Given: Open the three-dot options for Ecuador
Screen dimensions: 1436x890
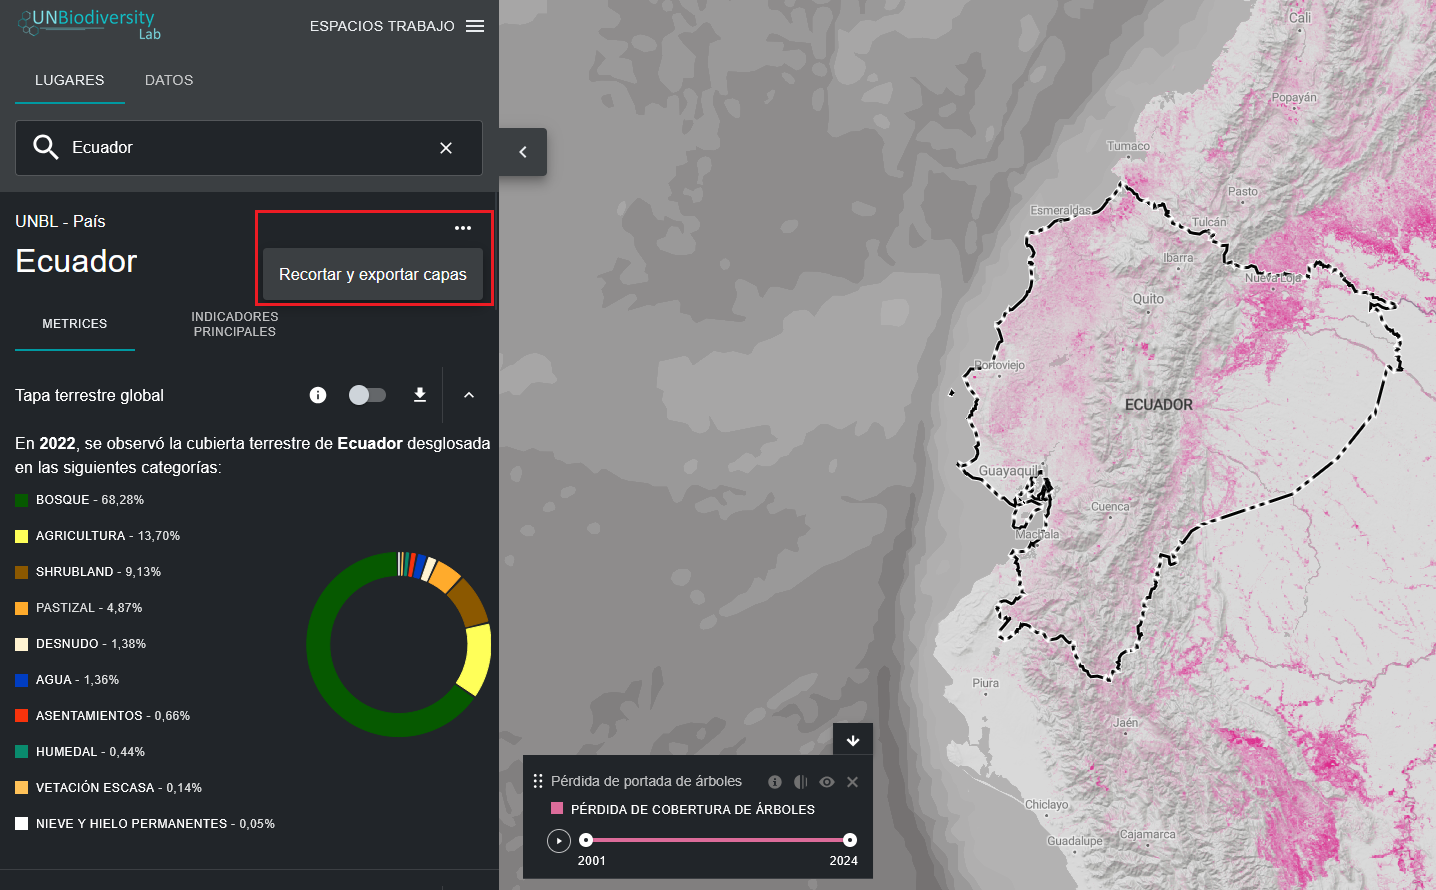Looking at the screenshot, I should [463, 228].
